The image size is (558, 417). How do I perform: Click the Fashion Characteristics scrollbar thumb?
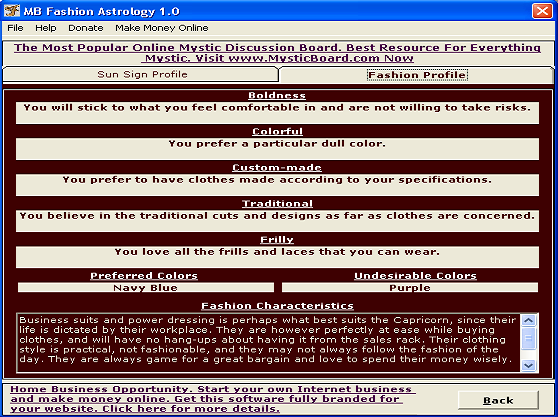(x=528, y=338)
